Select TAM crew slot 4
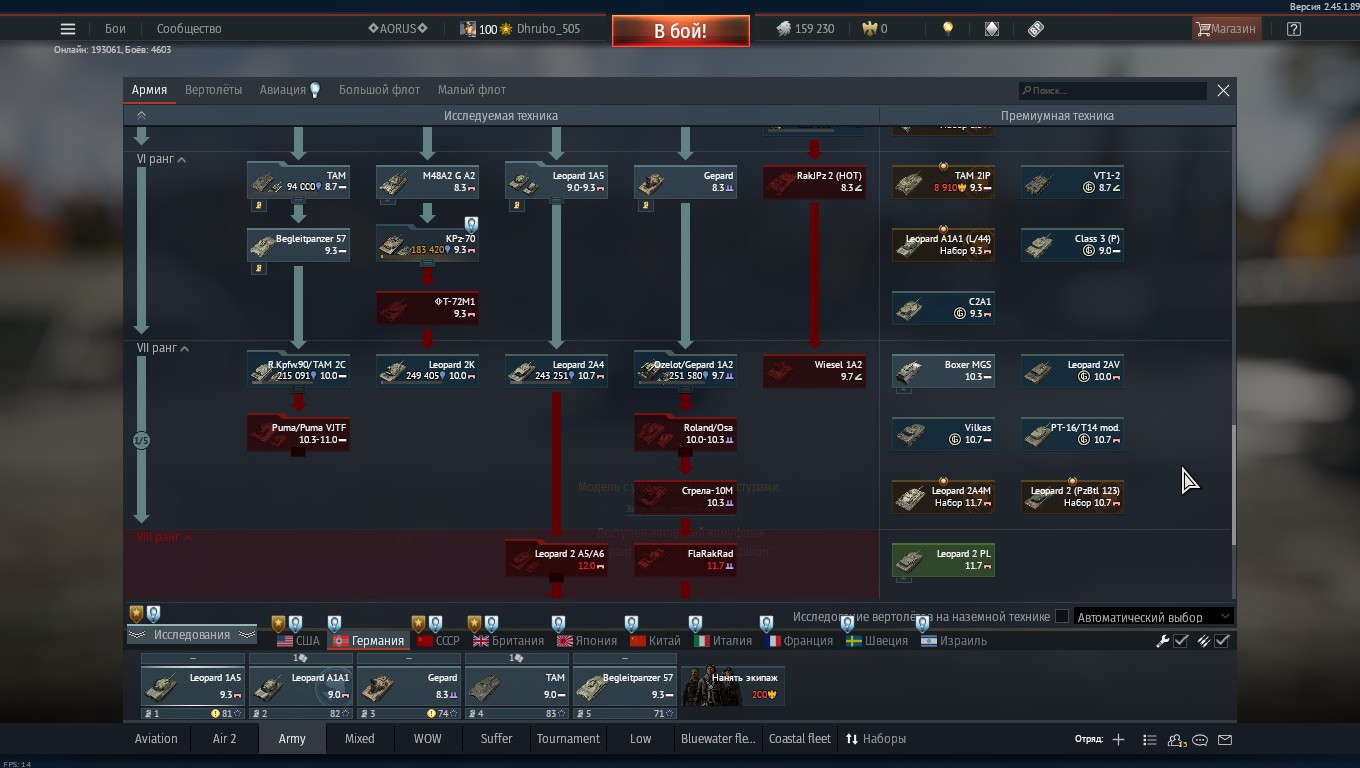1360x768 pixels. pos(517,686)
